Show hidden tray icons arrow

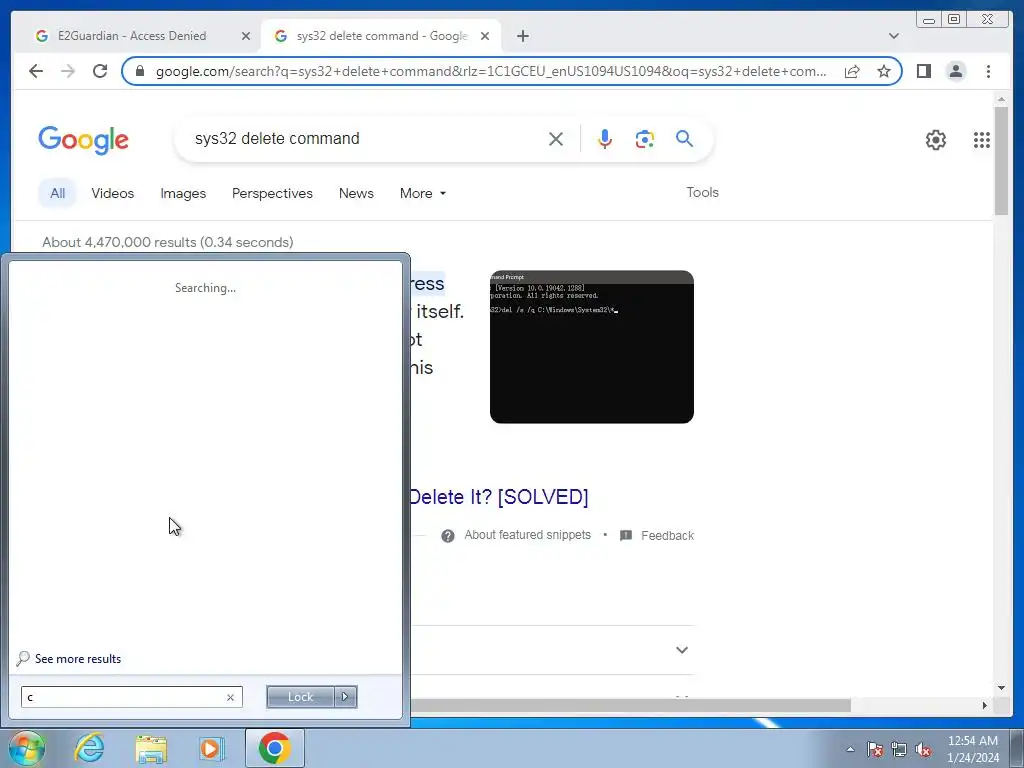[x=850, y=749]
